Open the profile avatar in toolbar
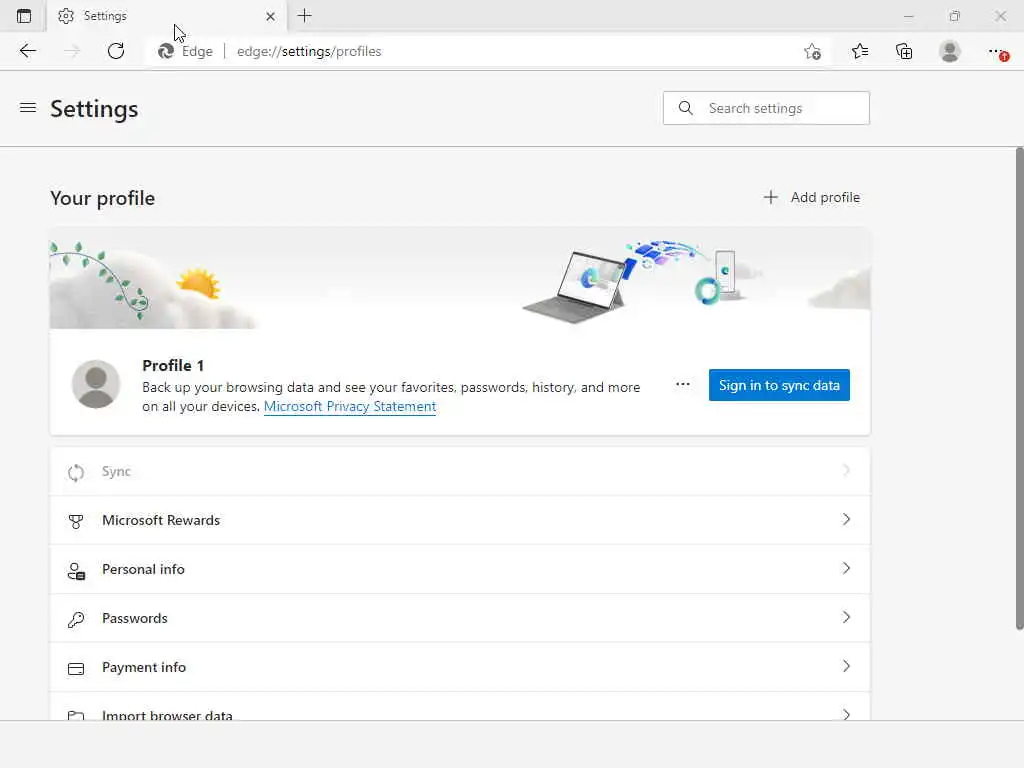The width and height of the screenshot is (1024, 768). point(950,51)
